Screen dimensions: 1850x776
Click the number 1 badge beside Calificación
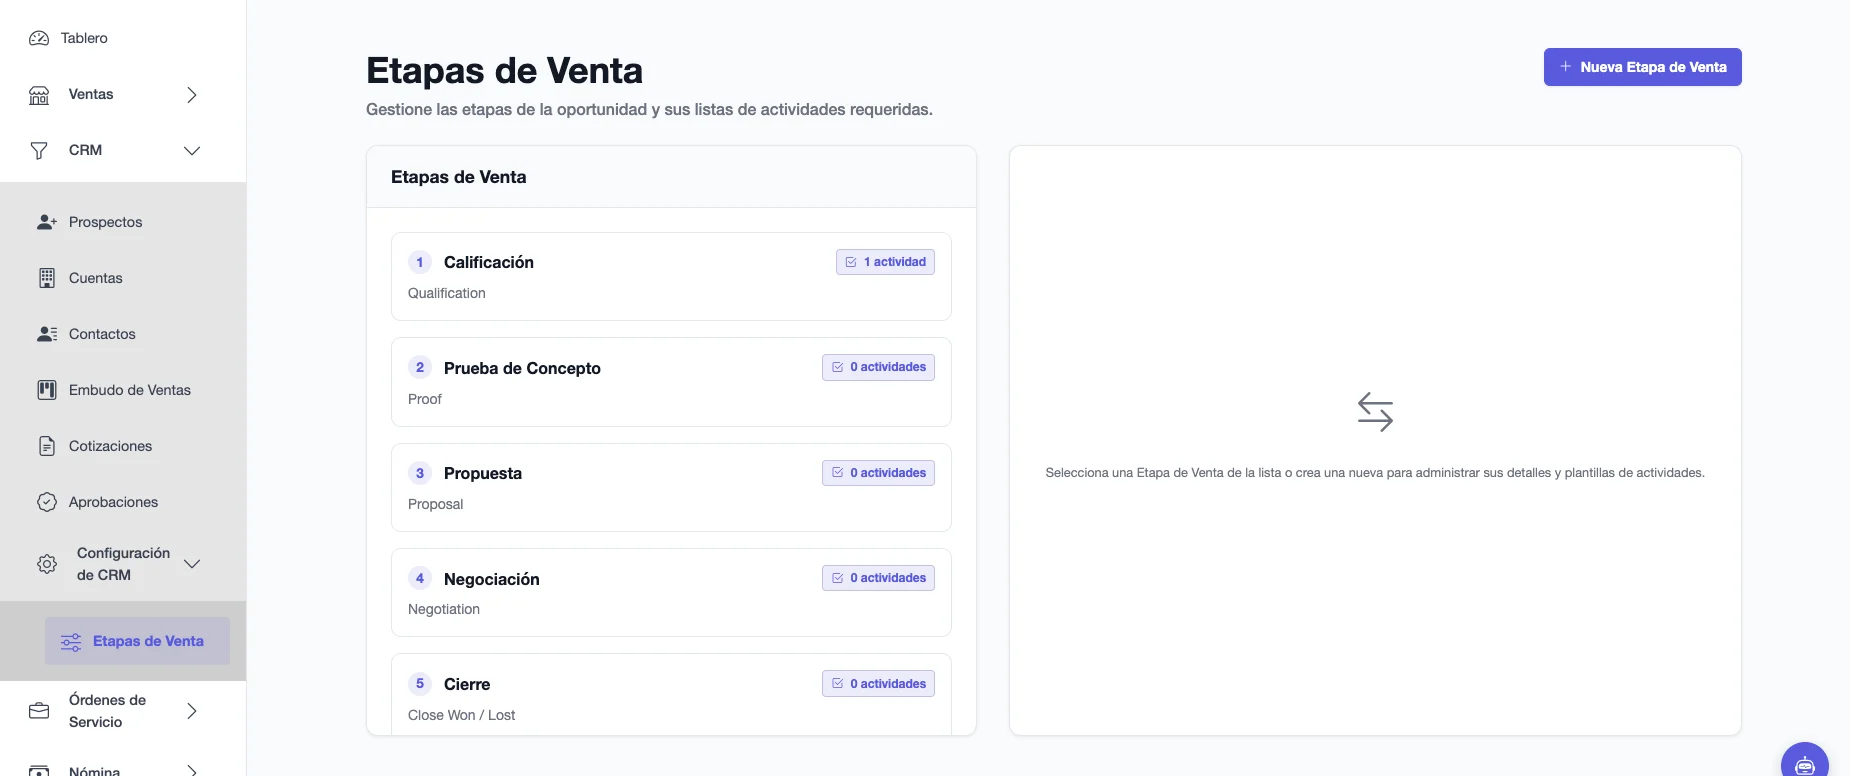coord(420,262)
